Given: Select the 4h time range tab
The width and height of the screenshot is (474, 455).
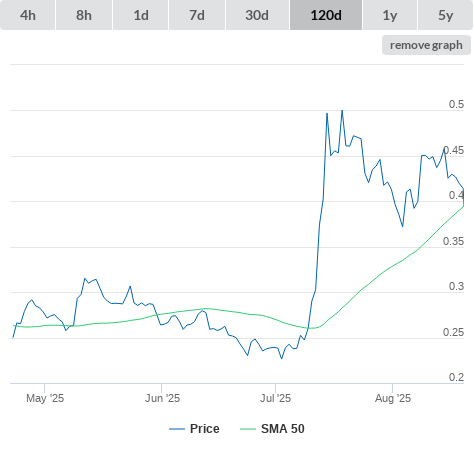Looking at the screenshot, I should (x=28, y=15).
